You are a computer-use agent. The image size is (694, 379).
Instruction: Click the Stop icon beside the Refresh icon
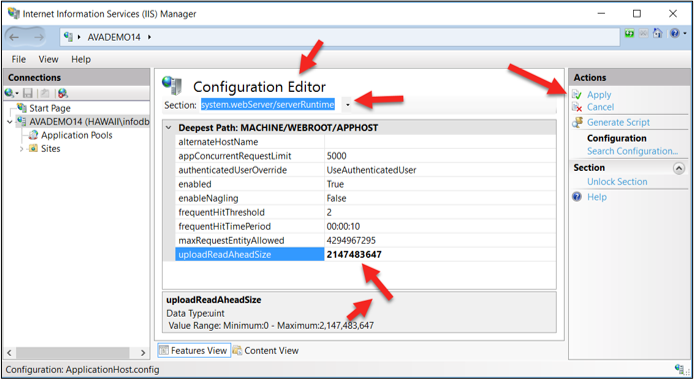click(x=644, y=33)
